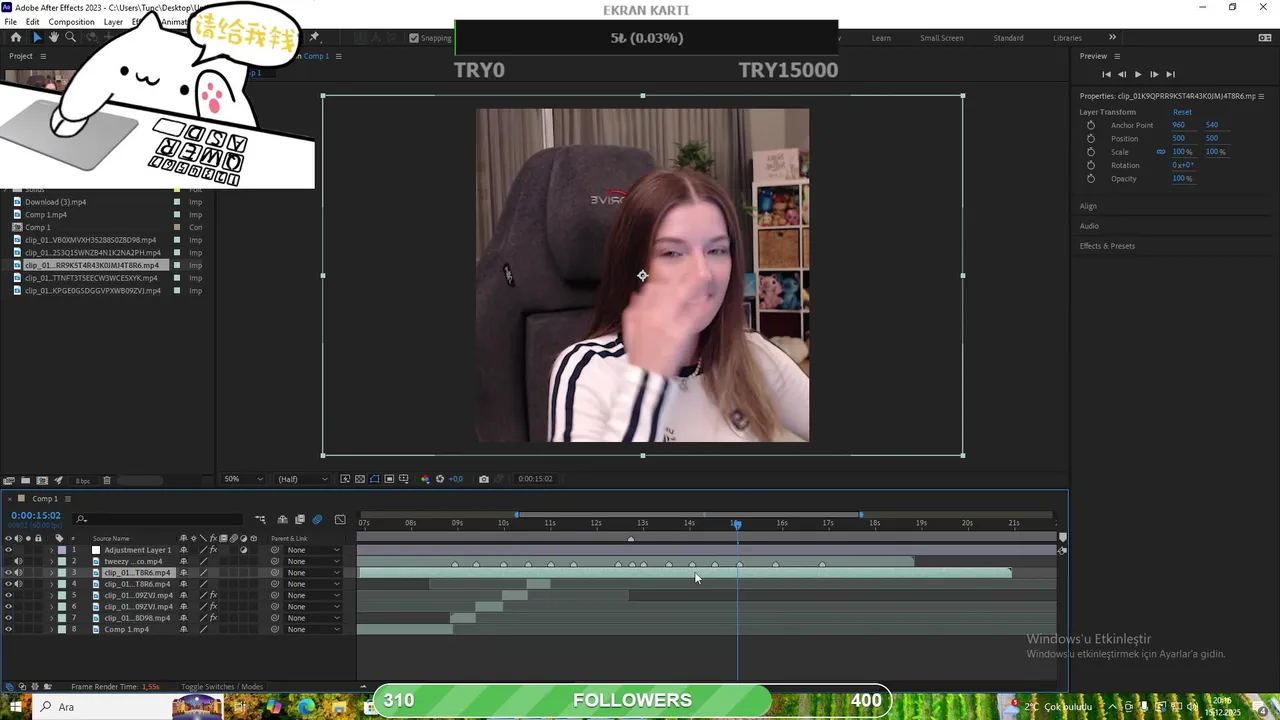This screenshot has width=1280, height=720.
Task: Toggle the Scale stopwatch
Action: (x=1090, y=152)
